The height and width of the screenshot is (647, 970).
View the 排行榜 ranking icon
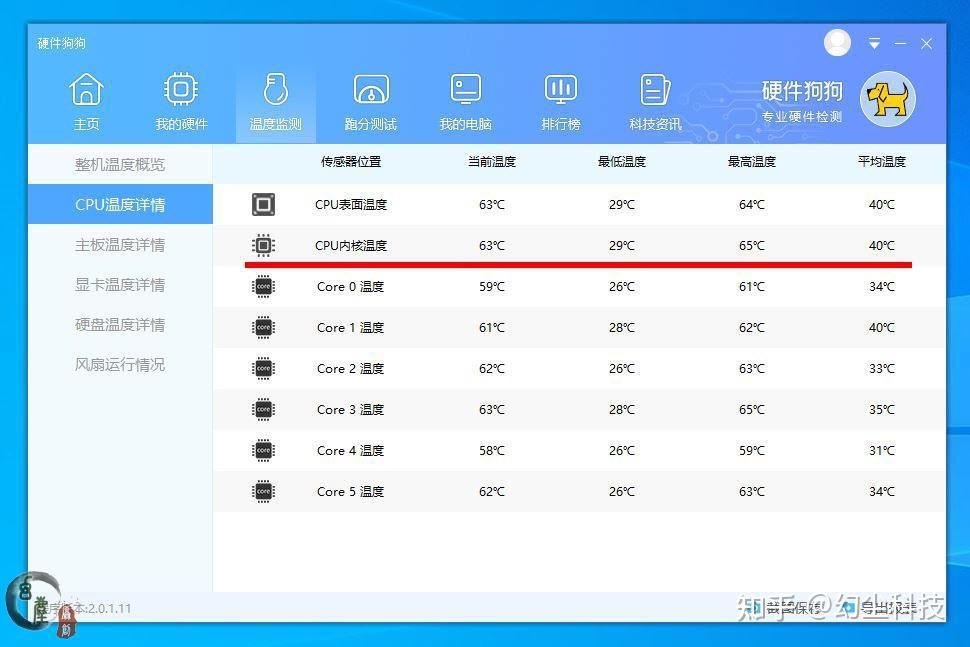click(x=560, y=100)
